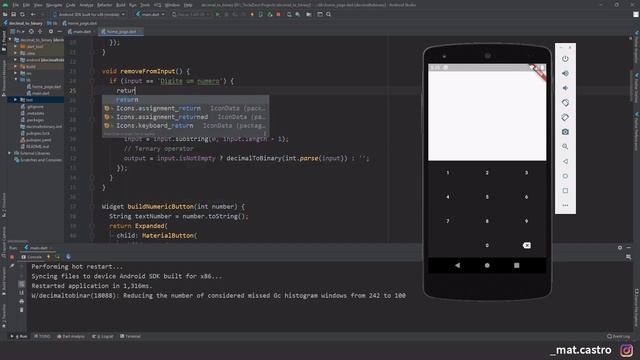
Task: Click the red Stop button in main toolbar
Action: pos(278,14)
